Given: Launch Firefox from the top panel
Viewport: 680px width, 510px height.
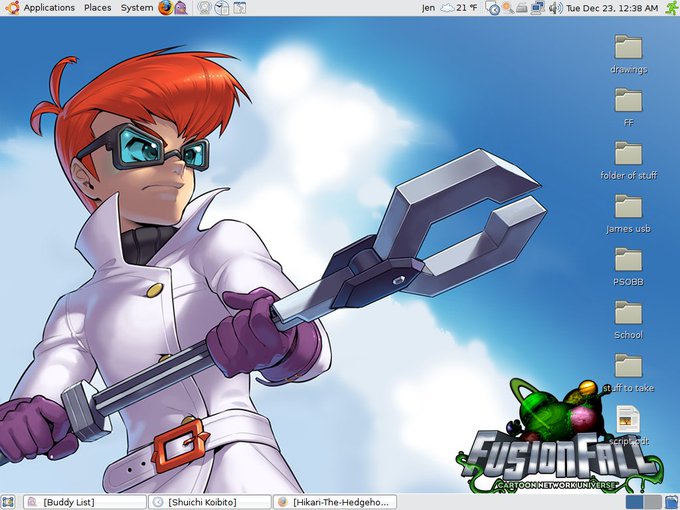Looking at the screenshot, I should (x=165, y=8).
